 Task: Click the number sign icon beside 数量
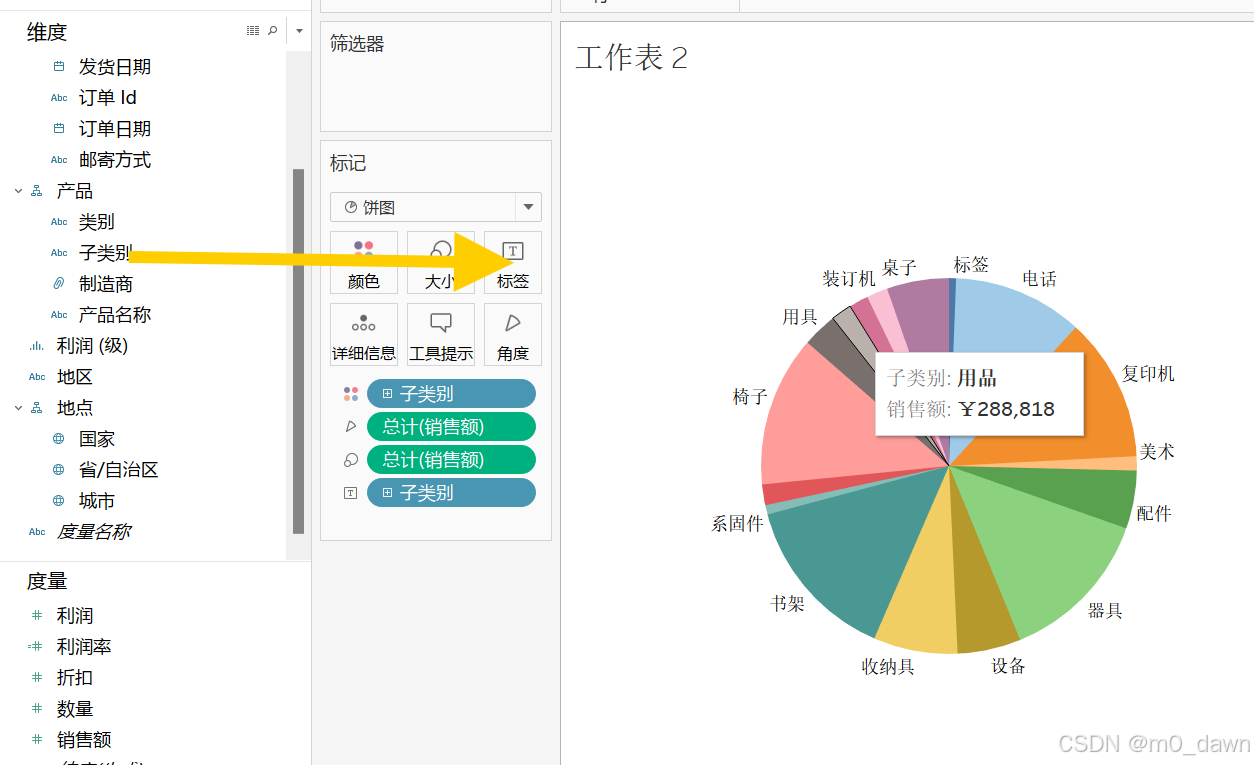(x=37, y=709)
